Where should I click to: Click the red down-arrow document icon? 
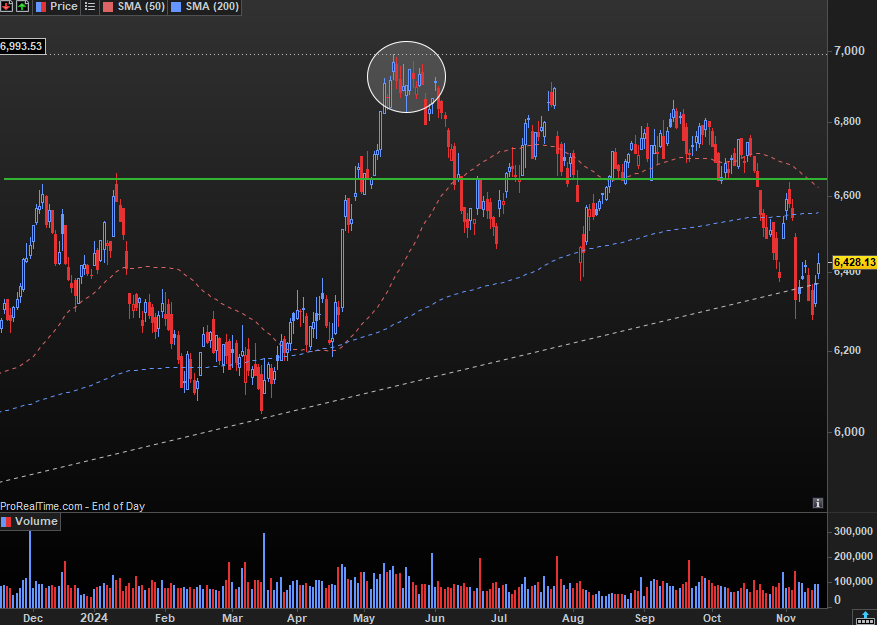tap(6, 7)
